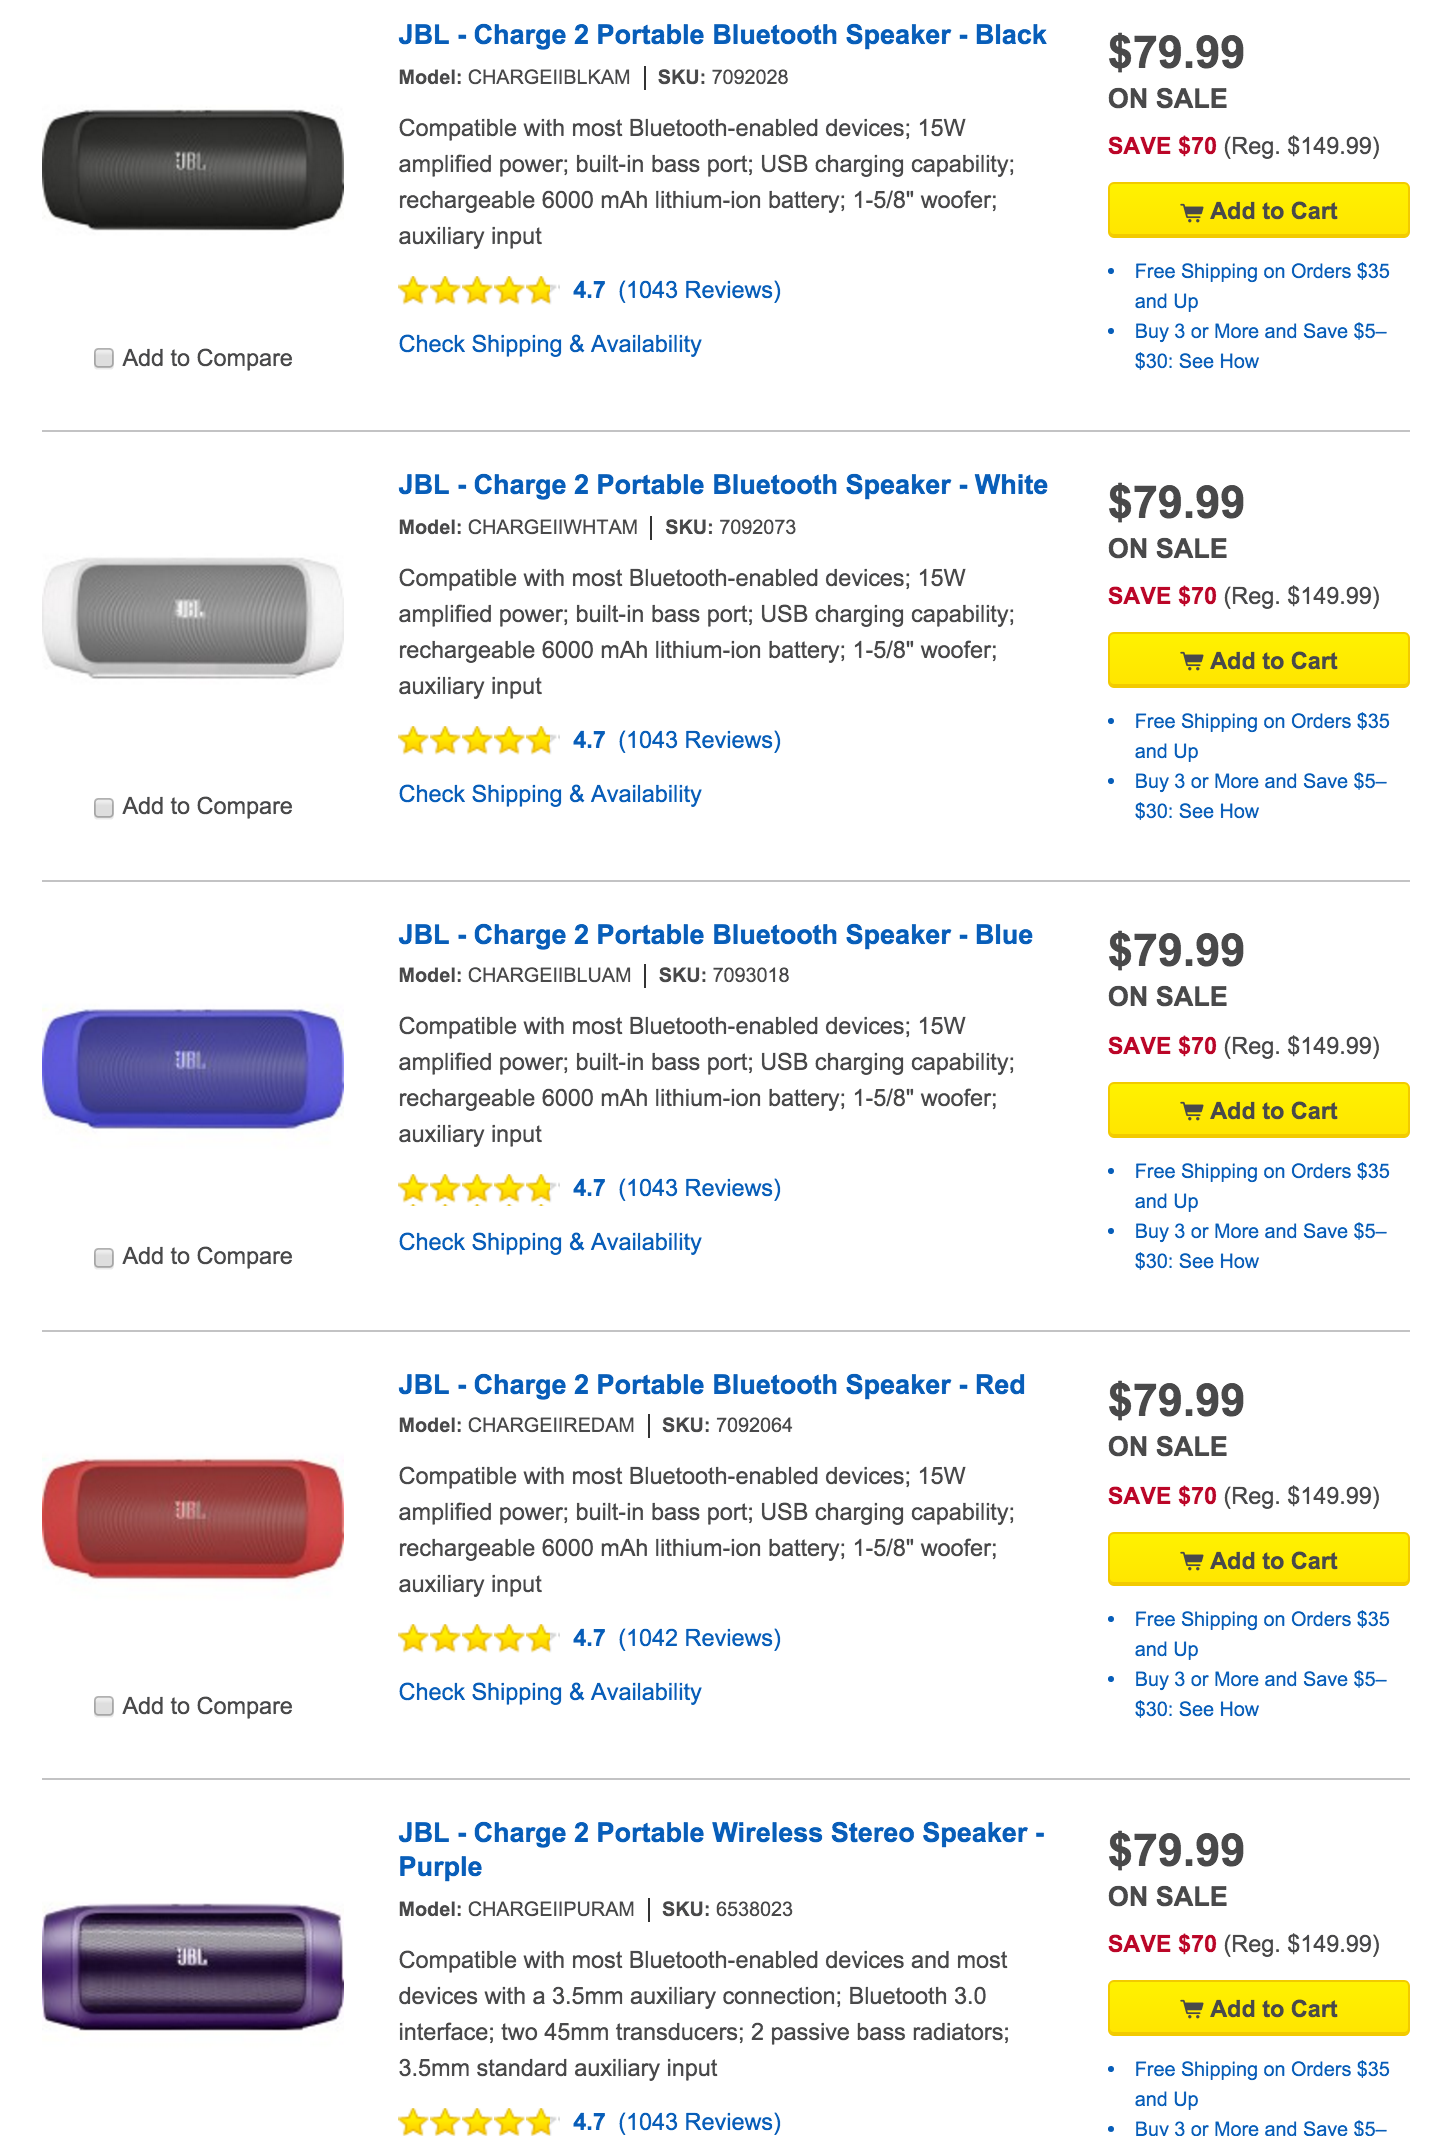The width and height of the screenshot is (1450, 2136).
Task: Check Add to Compare for the Red speaker
Action: (x=104, y=1706)
